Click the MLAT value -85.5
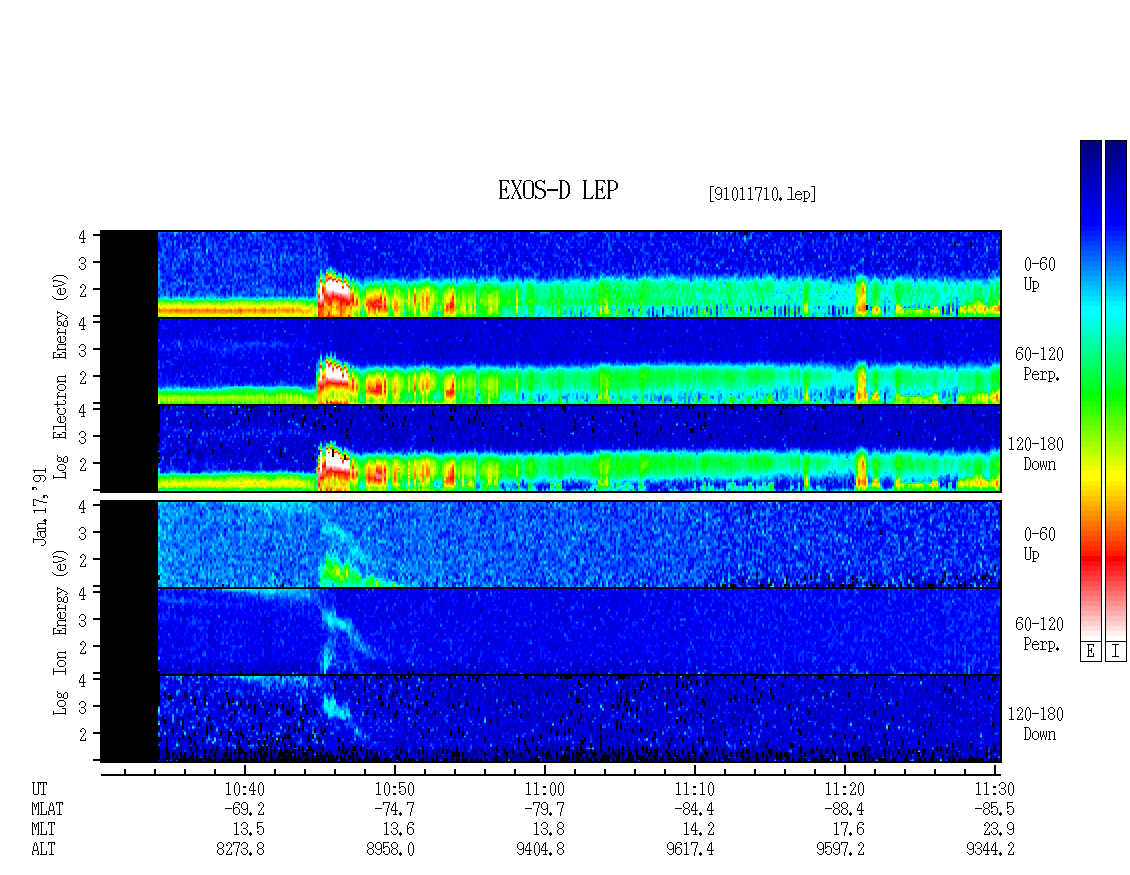The width and height of the screenshot is (1130, 875). point(994,809)
